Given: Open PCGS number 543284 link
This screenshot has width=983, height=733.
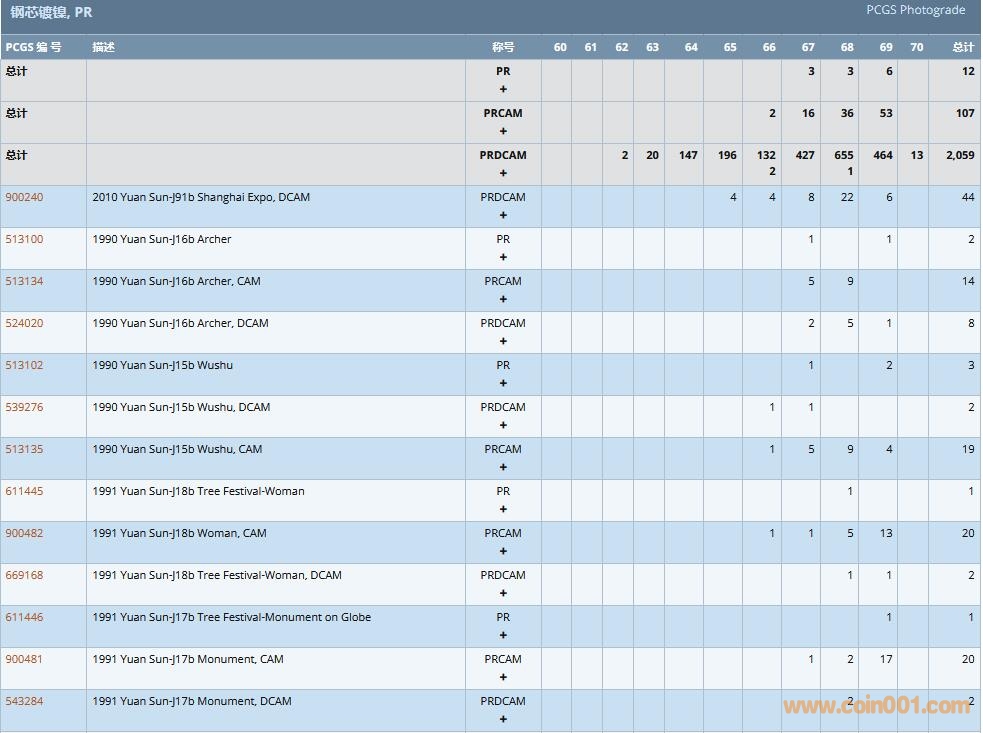Looking at the screenshot, I should pyautogui.click(x=24, y=701).
